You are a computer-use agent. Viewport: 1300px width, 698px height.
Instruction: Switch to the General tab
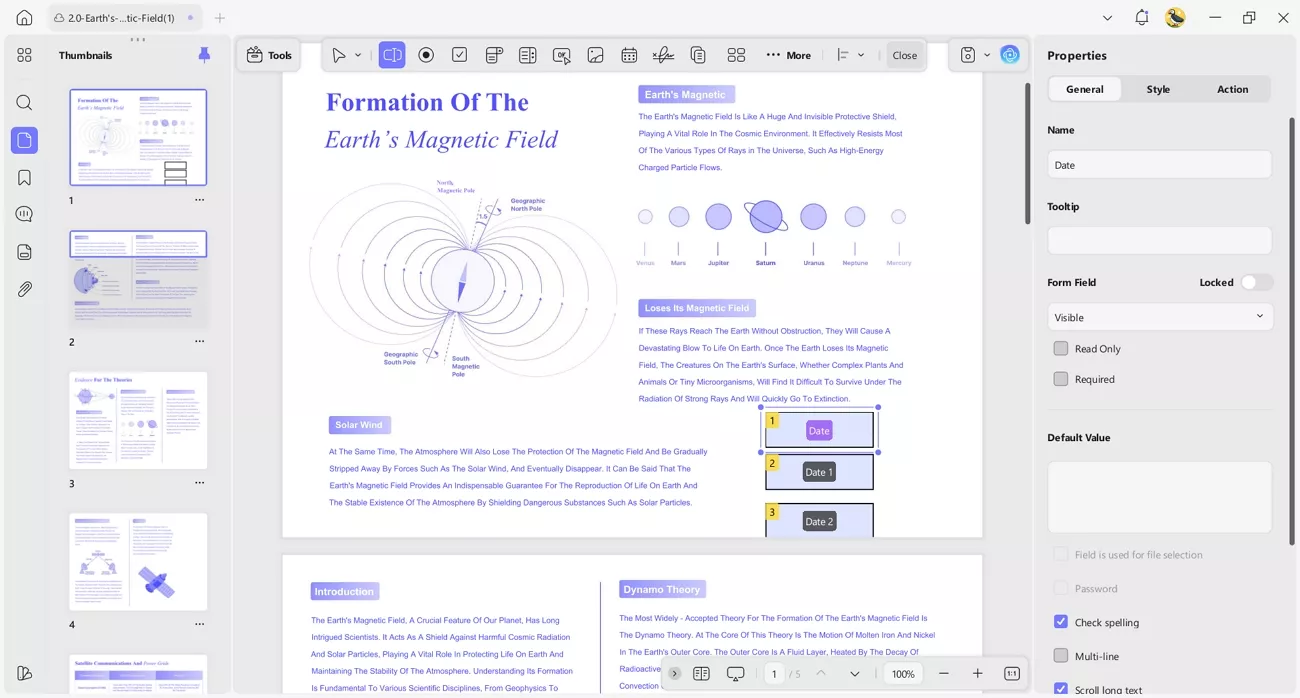[1084, 89]
